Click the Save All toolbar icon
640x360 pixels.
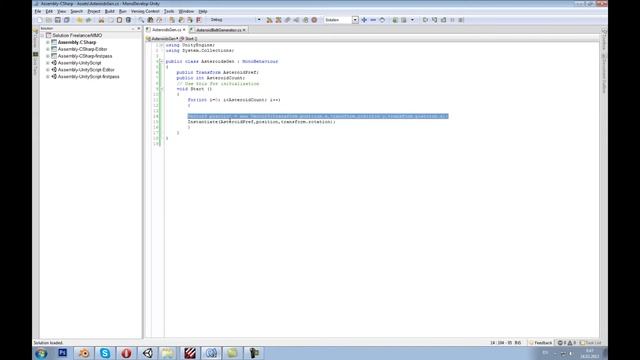[67, 20]
